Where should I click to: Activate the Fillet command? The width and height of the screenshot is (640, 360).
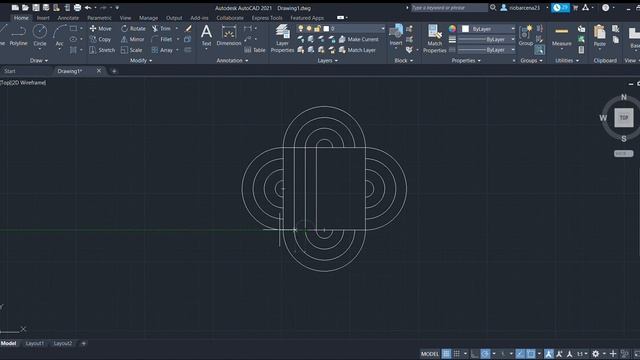tap(162, 39)
